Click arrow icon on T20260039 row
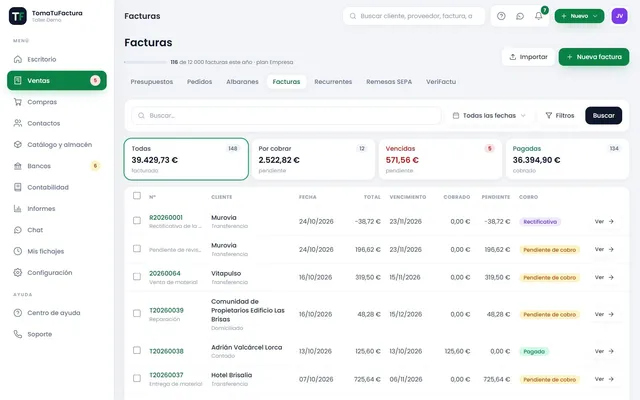This screenshot has width=640, height=400. point(611,314)
